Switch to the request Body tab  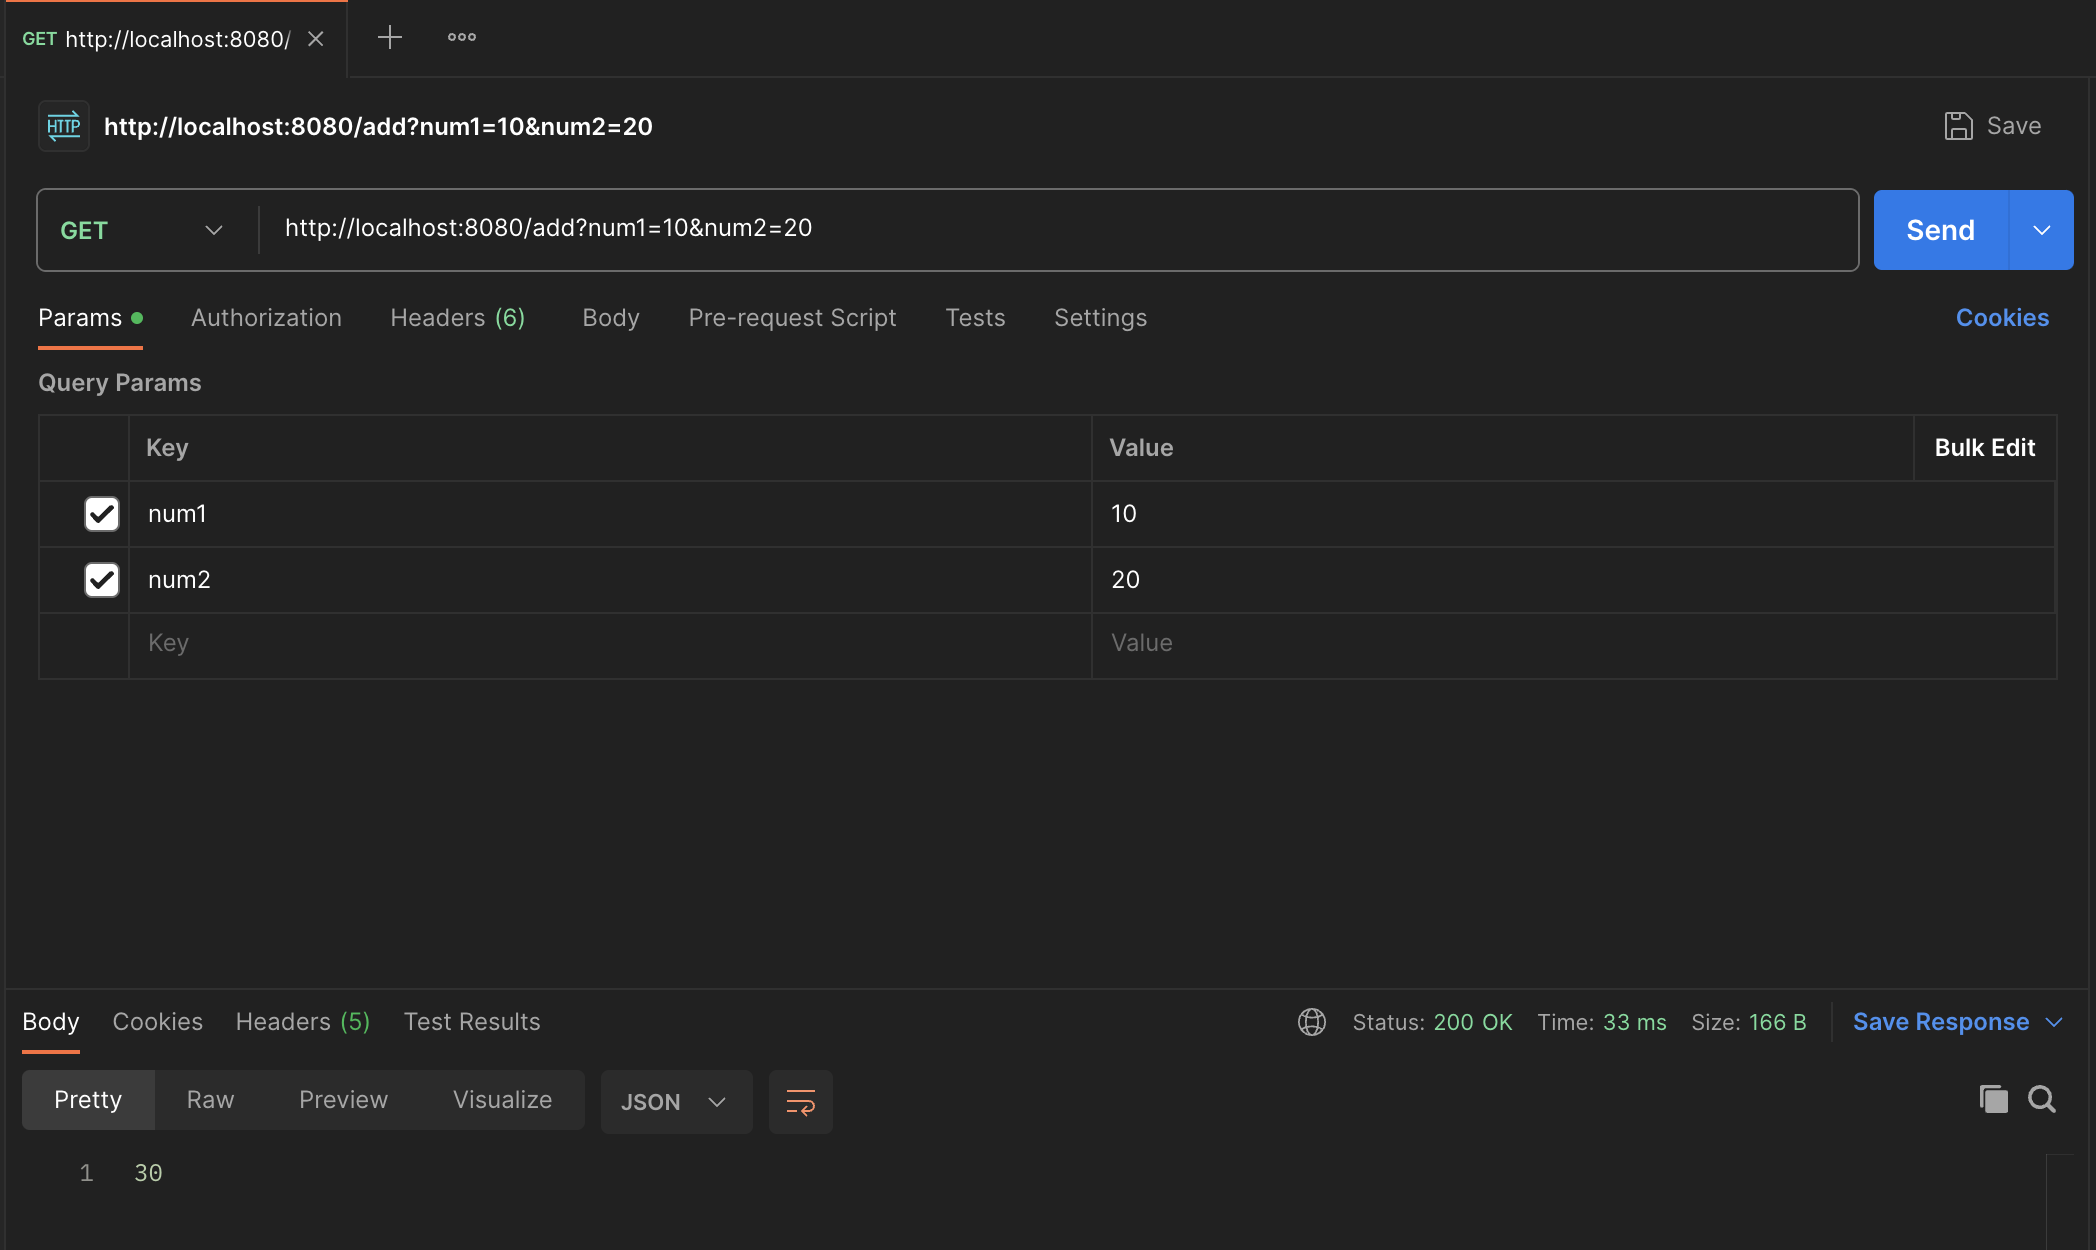click(x=611, y=318)
